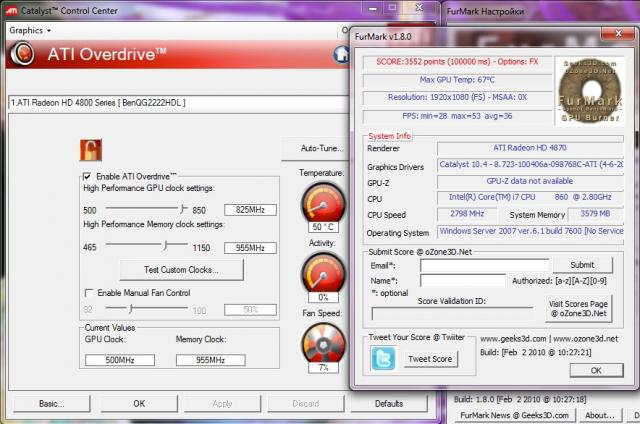The height and width of the screenshot is (424, 640).
Task: Click the fan speed slider handle
Action: (131, 309)
